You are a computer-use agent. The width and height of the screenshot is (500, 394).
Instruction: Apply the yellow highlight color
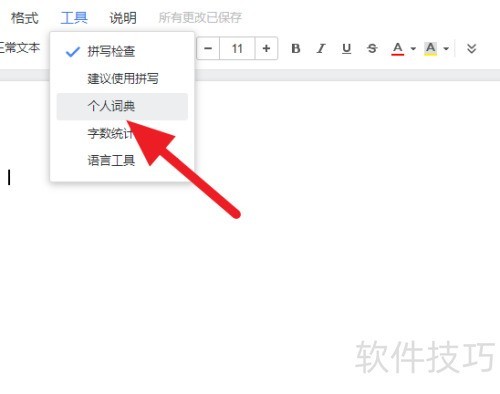click(430, 49)
